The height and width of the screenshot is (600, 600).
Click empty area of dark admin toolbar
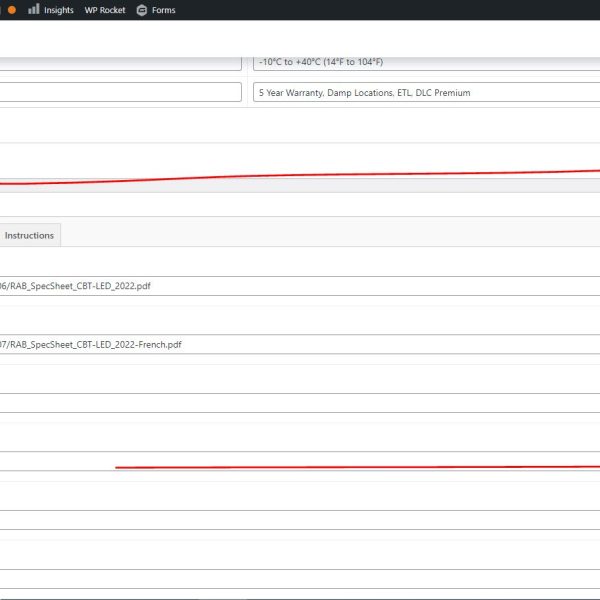tap(400, 10)
